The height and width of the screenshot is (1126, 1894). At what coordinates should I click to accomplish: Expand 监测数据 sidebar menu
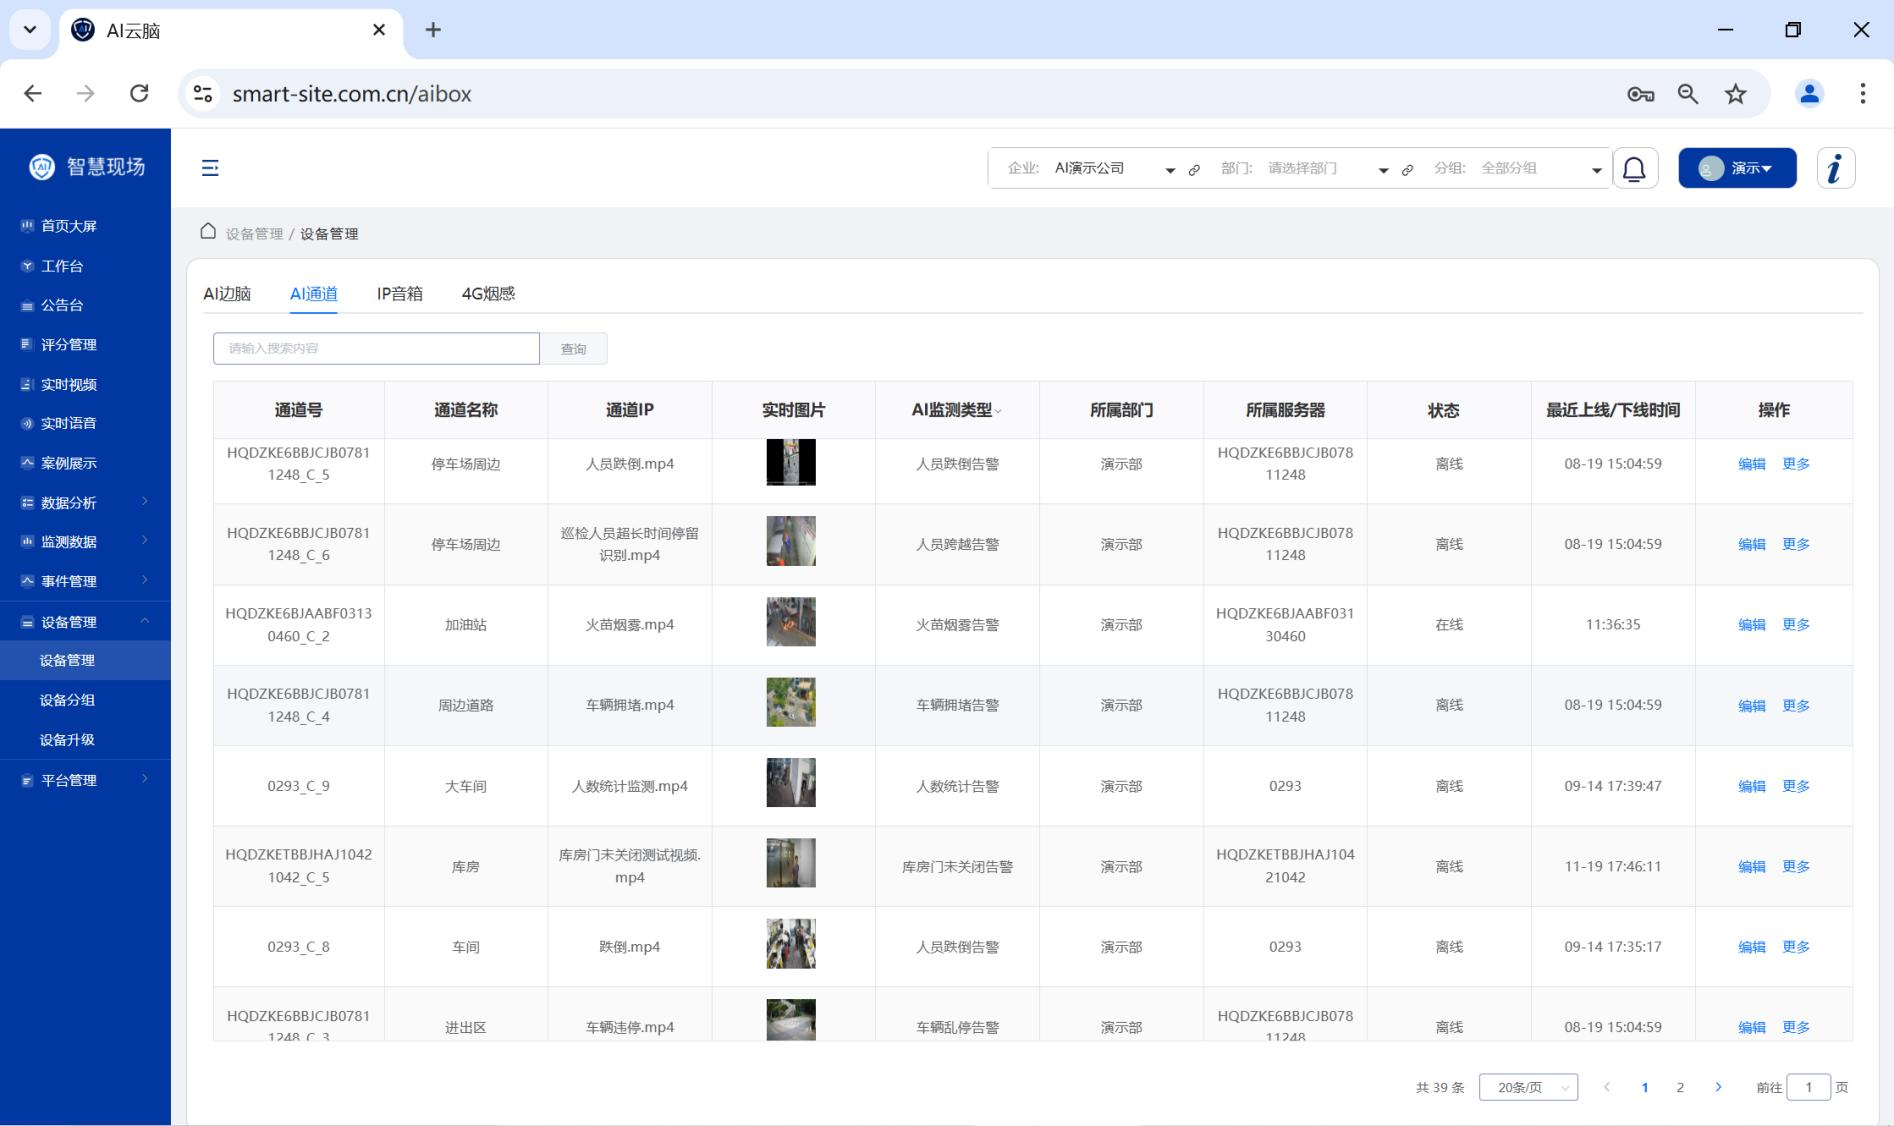tap(85, 541)
